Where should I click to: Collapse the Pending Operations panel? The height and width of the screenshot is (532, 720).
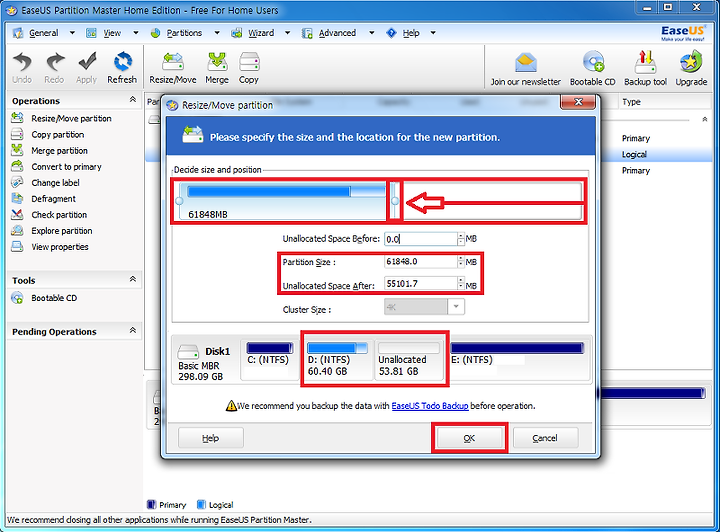point(133,330)
